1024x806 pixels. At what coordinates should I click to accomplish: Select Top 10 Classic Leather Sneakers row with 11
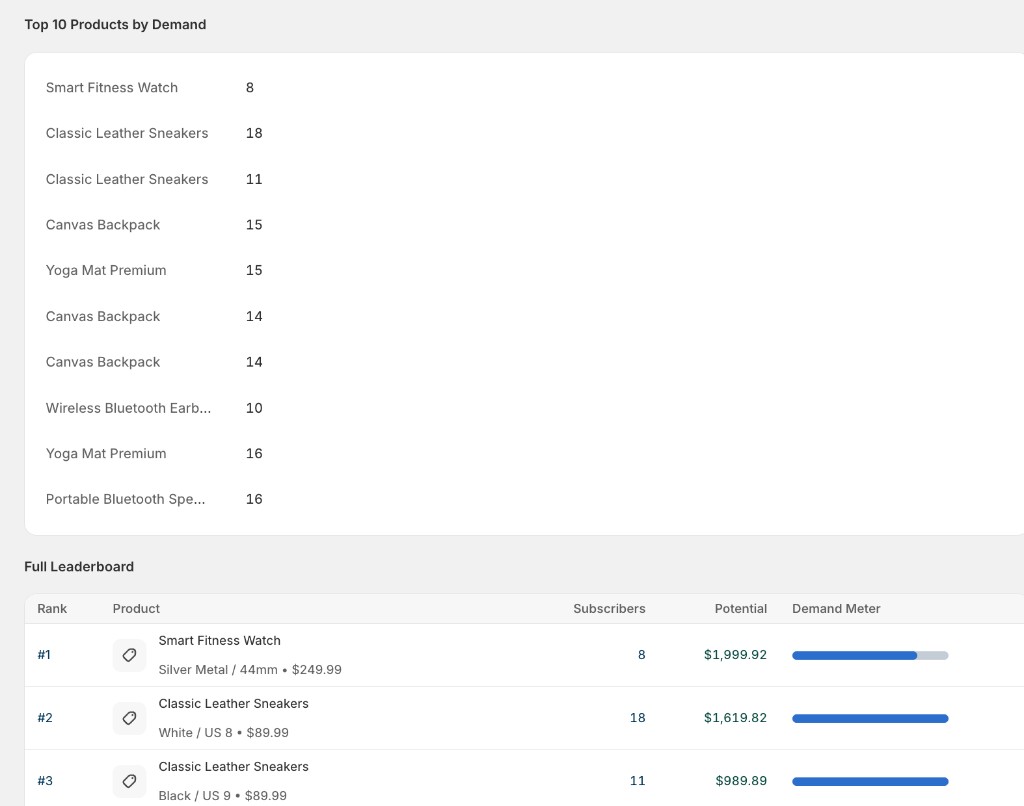[x=127, y=179]
